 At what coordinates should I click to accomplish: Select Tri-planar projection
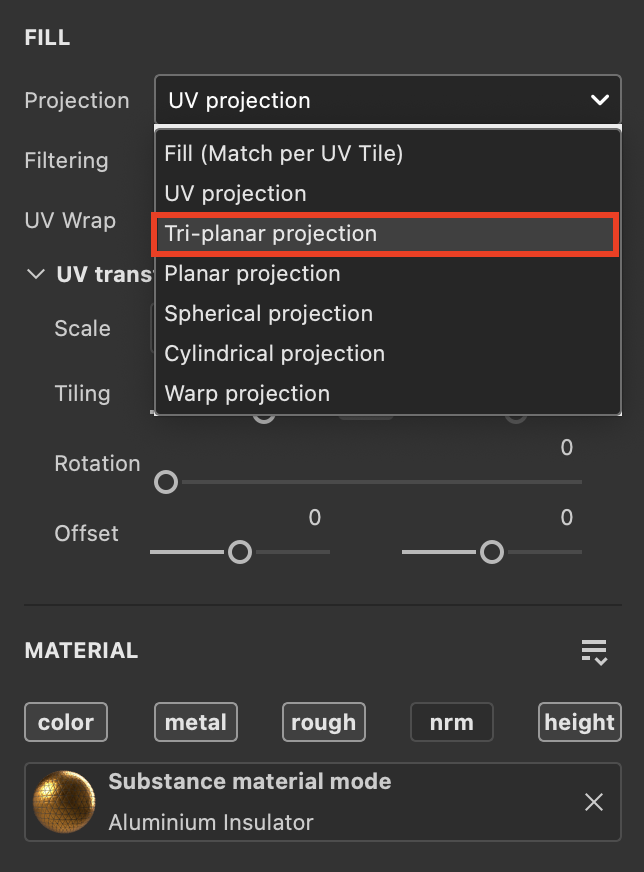[268, 233]
